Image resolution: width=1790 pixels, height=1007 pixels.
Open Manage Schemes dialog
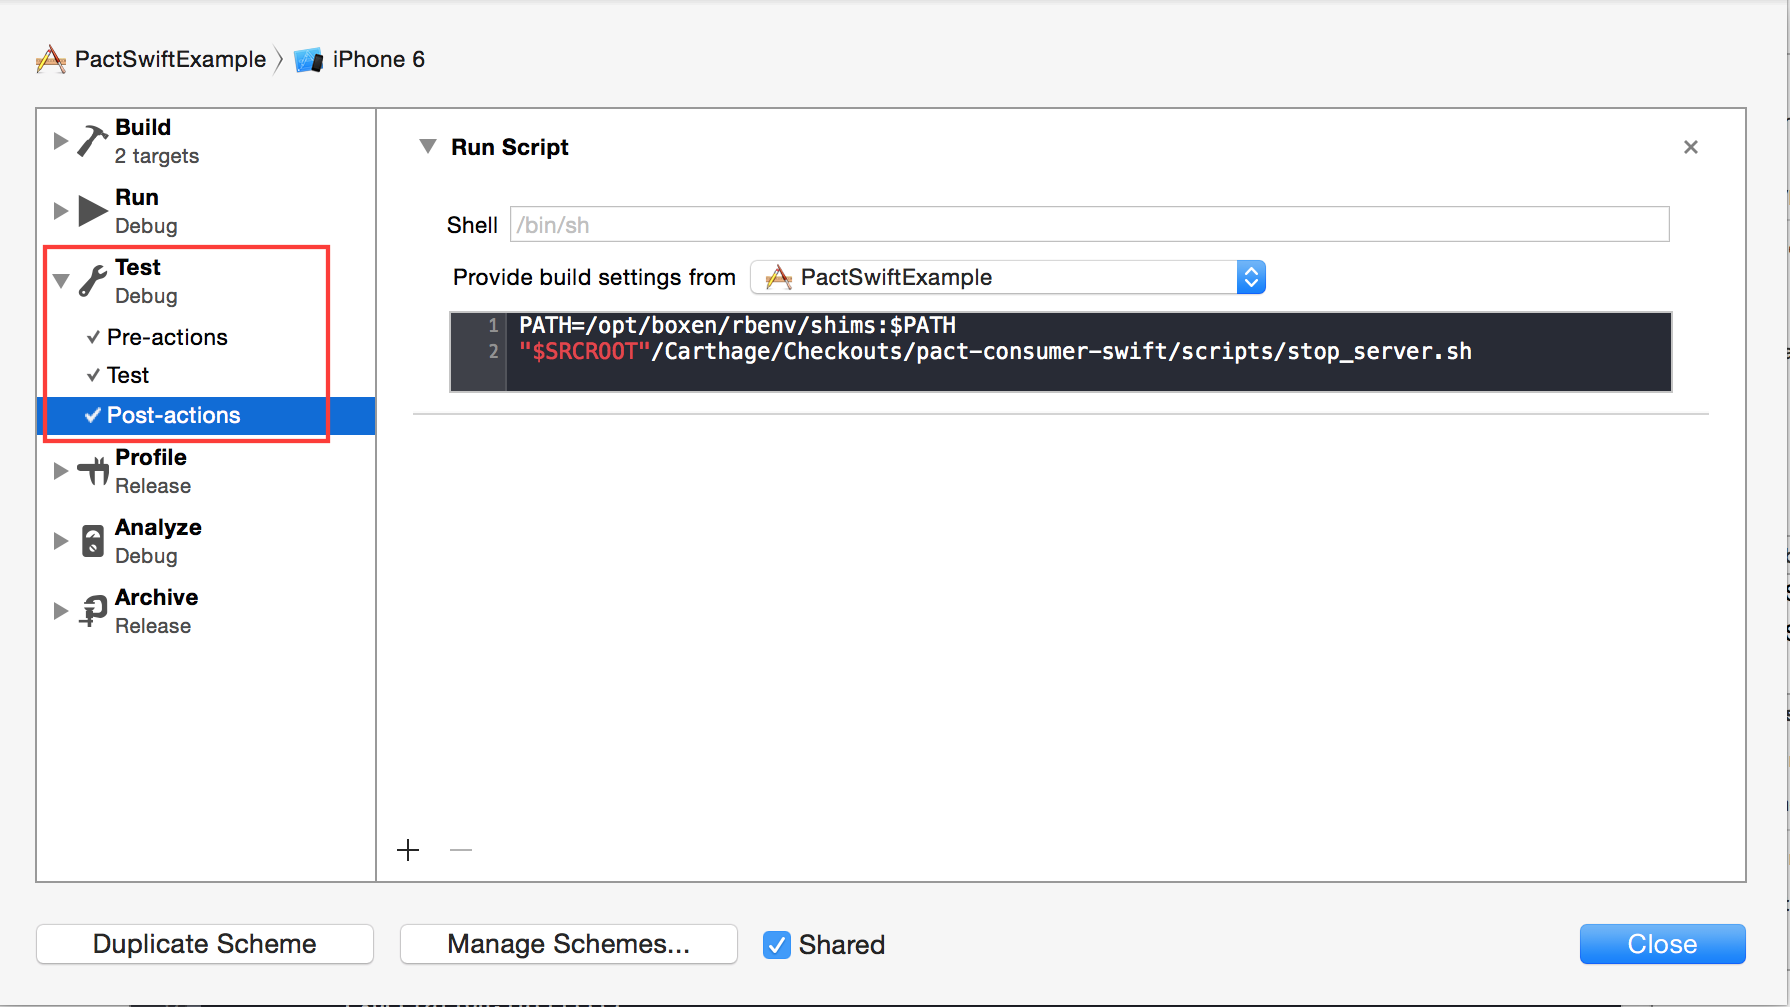[568, 944]
